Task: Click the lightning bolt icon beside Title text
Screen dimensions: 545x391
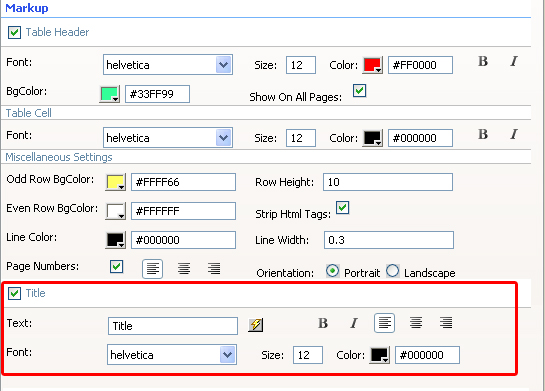Action: (x=255, y=325)
